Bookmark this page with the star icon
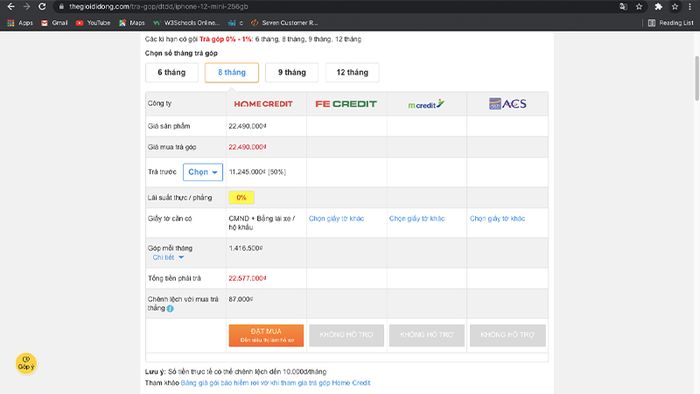The width and height of the screenshot is (700, 394). point(639,7)
